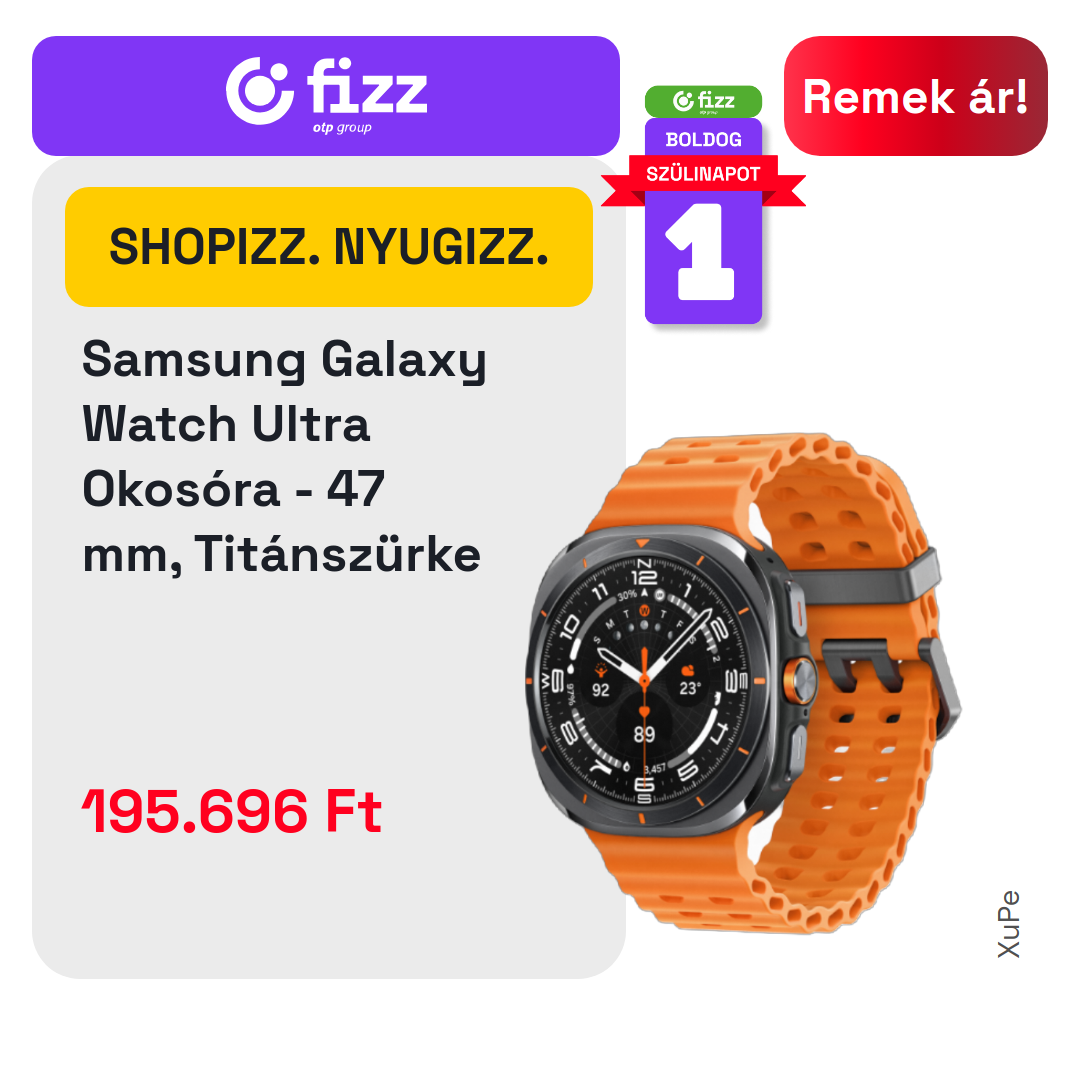Open the Samsung Galaxy Watch Ultra title
Image resolution: width=1080 pixels, height=1080 pixels.
pos(284,457)
